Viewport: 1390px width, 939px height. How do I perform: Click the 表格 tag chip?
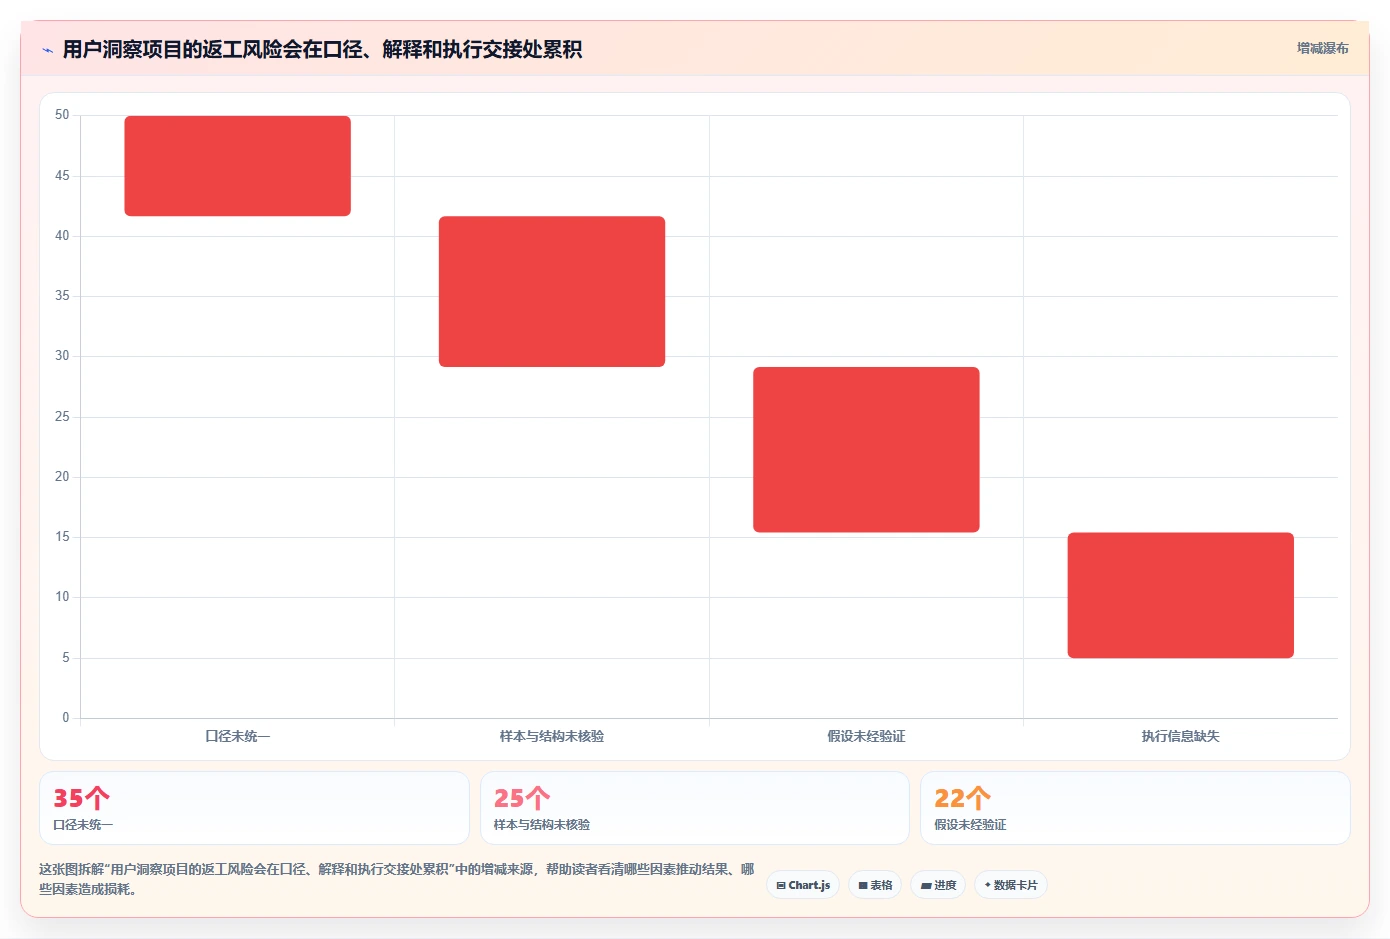coord(875,885)
